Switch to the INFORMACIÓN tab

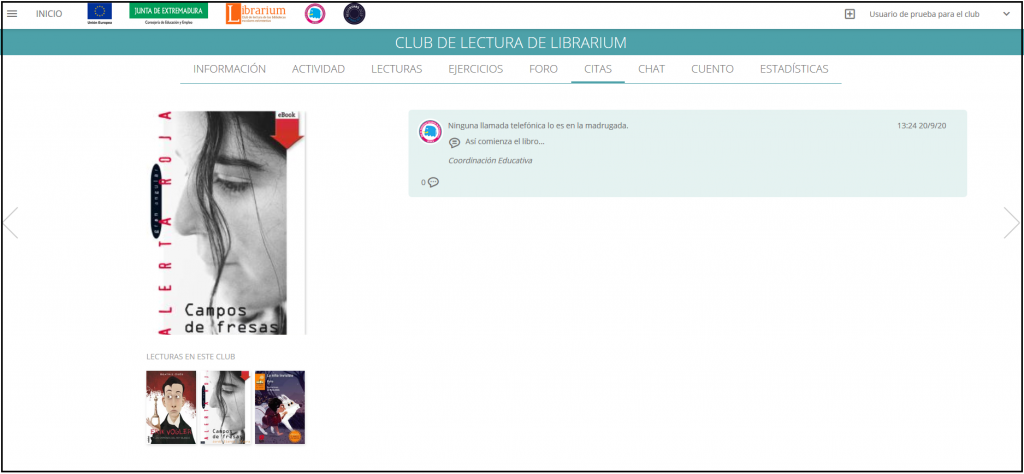(x=229, y=69)
